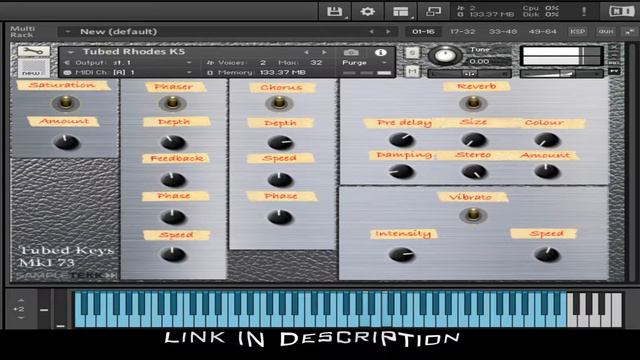Switch to channels 01-16 page
The image size is (640, 360).
(x=423, y=32)
